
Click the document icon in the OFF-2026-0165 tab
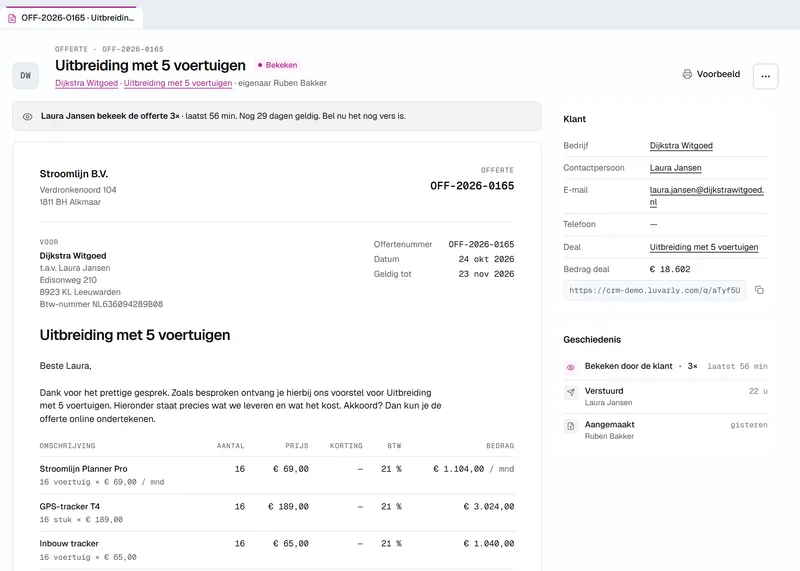[x=12, y=18]
